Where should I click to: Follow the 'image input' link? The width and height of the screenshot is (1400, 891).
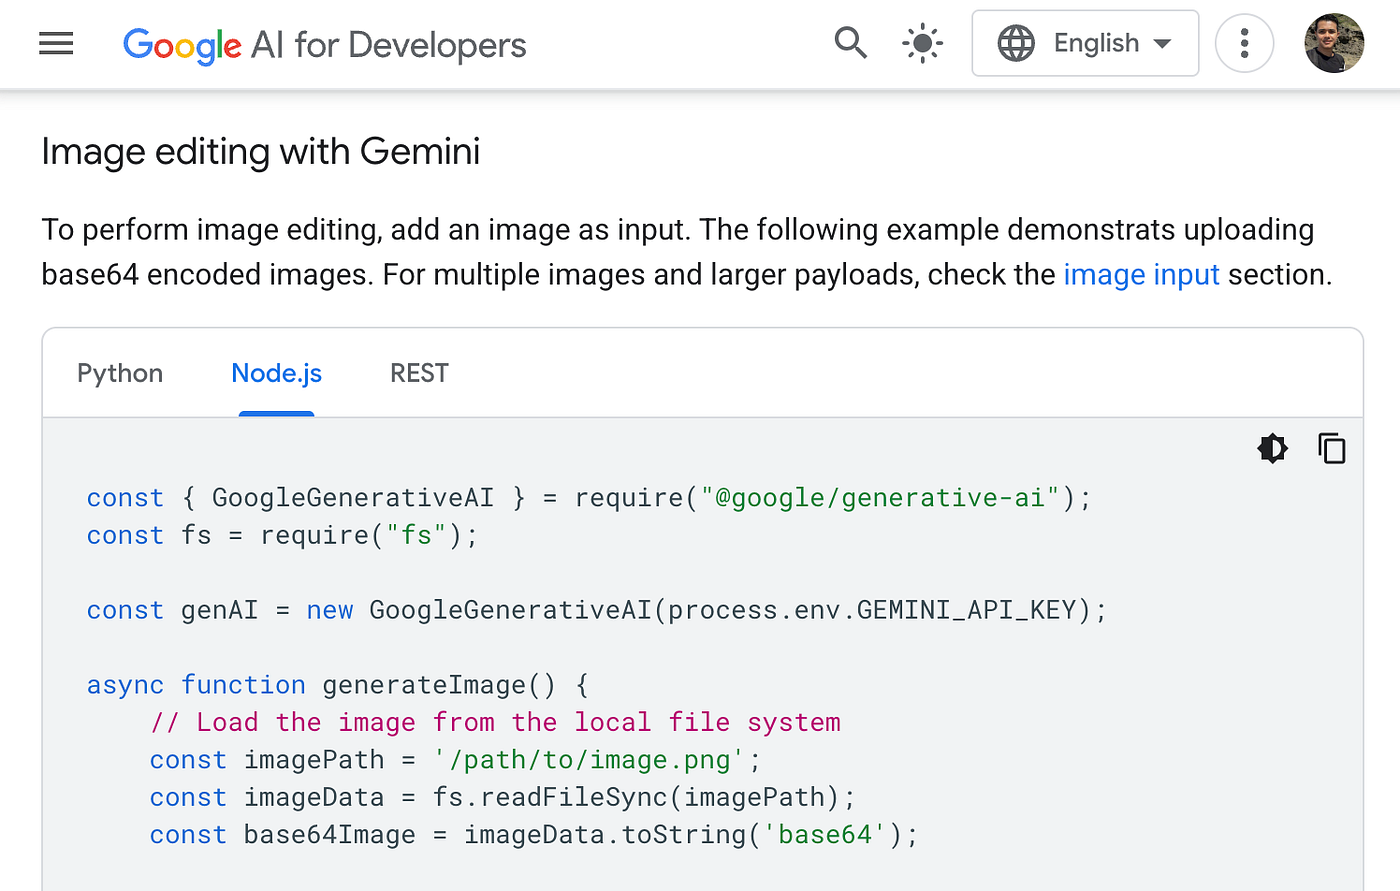[1141, 274]
